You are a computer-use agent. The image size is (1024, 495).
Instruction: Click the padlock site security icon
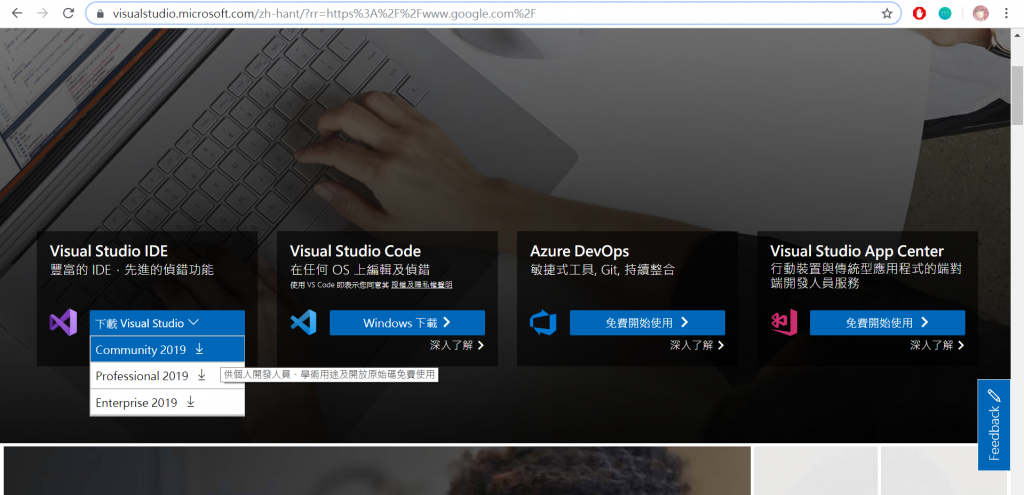(x=100, y=13)
